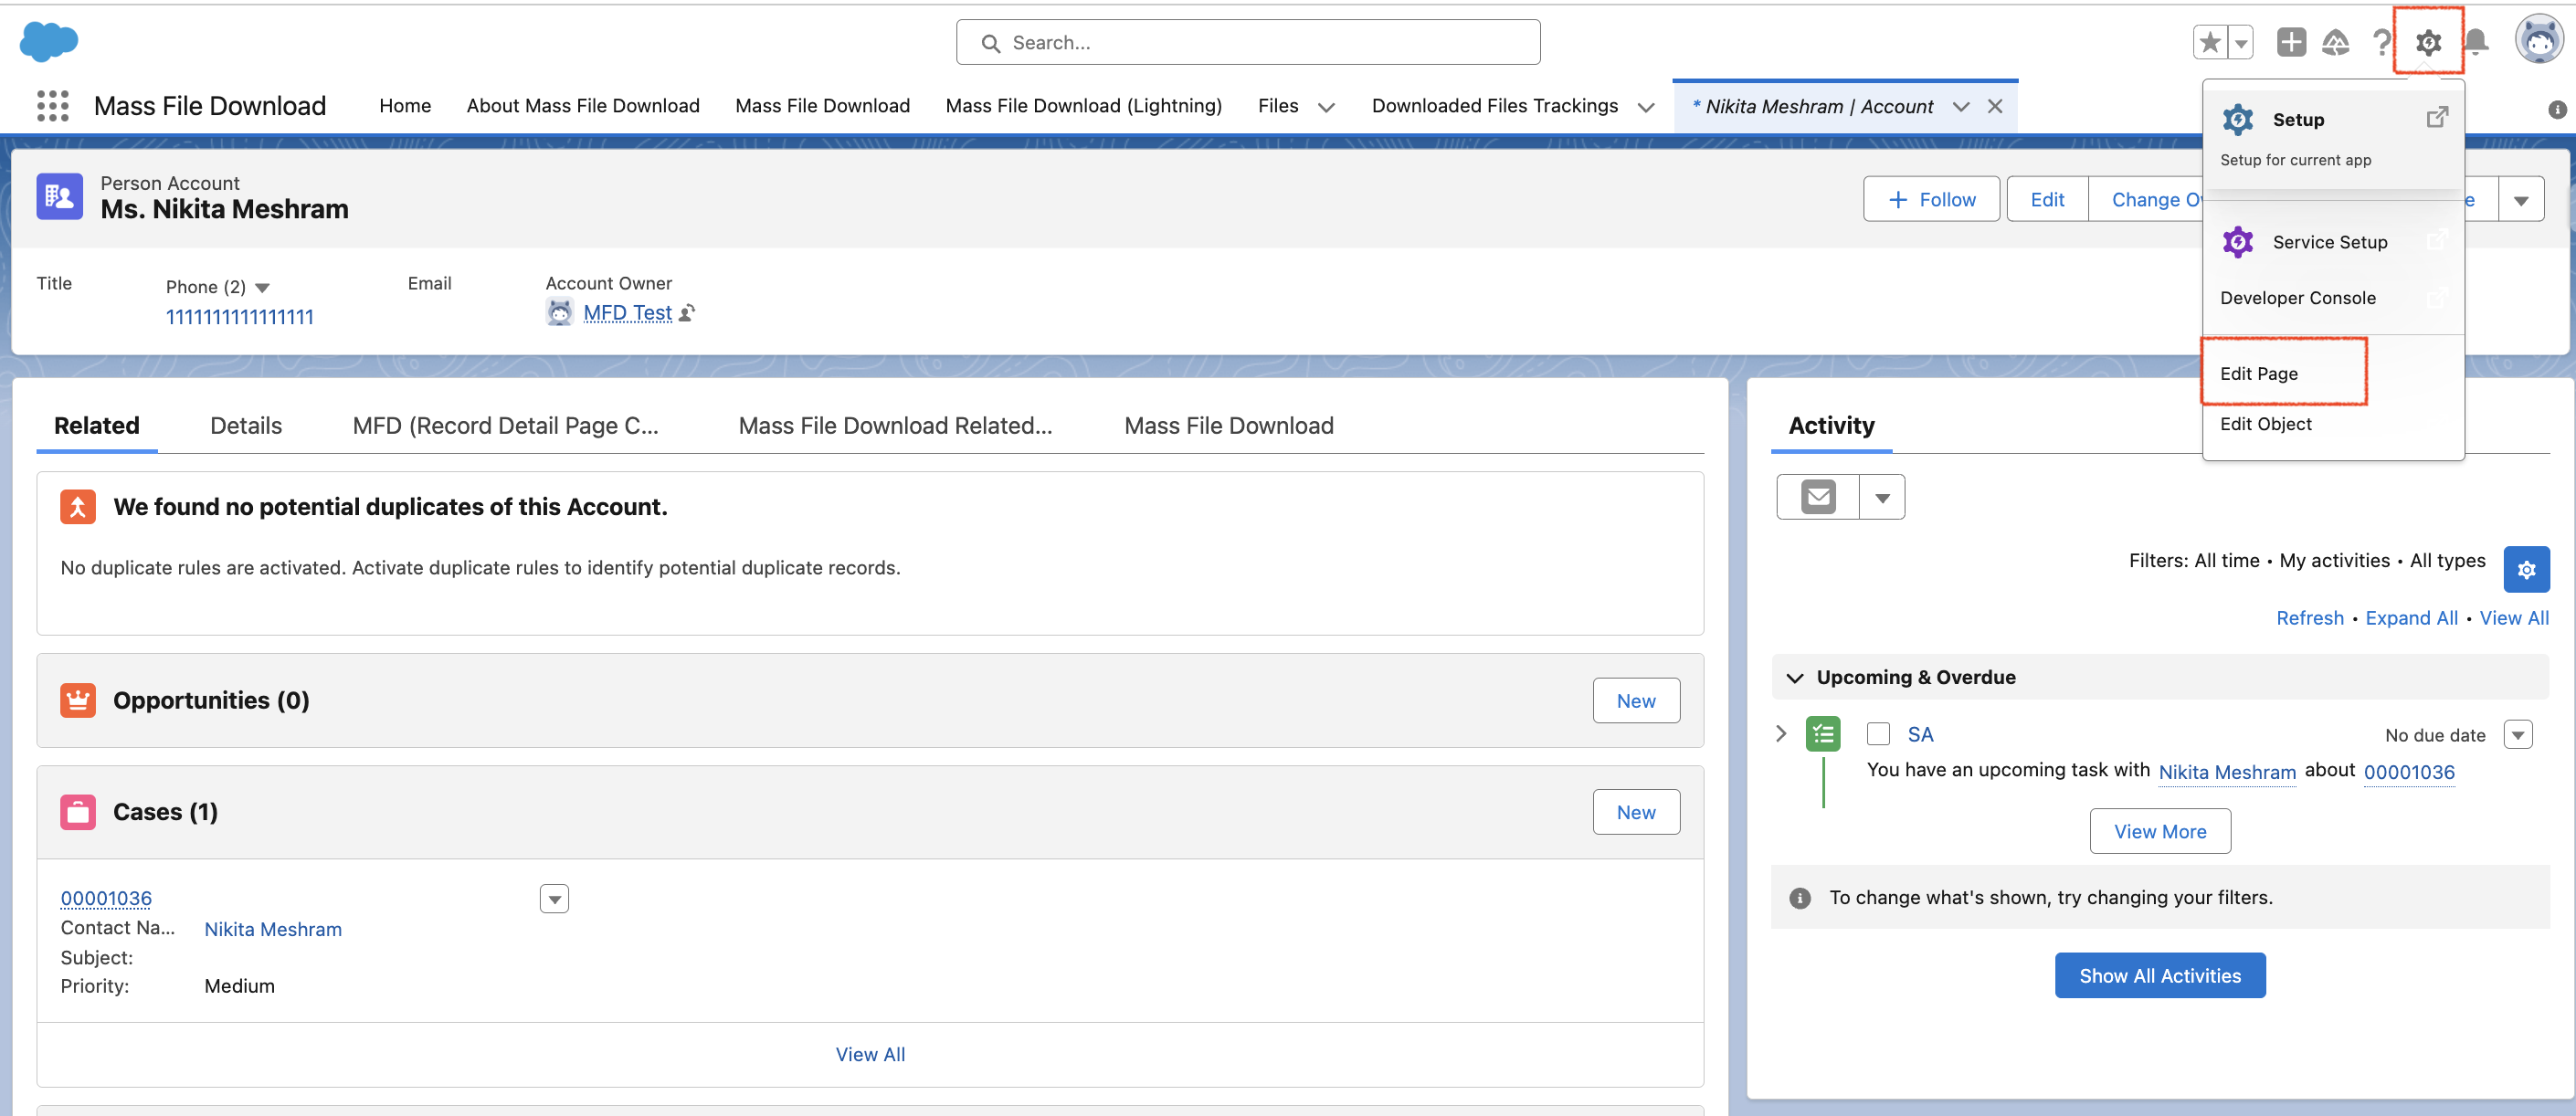2576x1116 pixels.
Task: Open the MFD Test owner link
Action: (x=627, y=313)
